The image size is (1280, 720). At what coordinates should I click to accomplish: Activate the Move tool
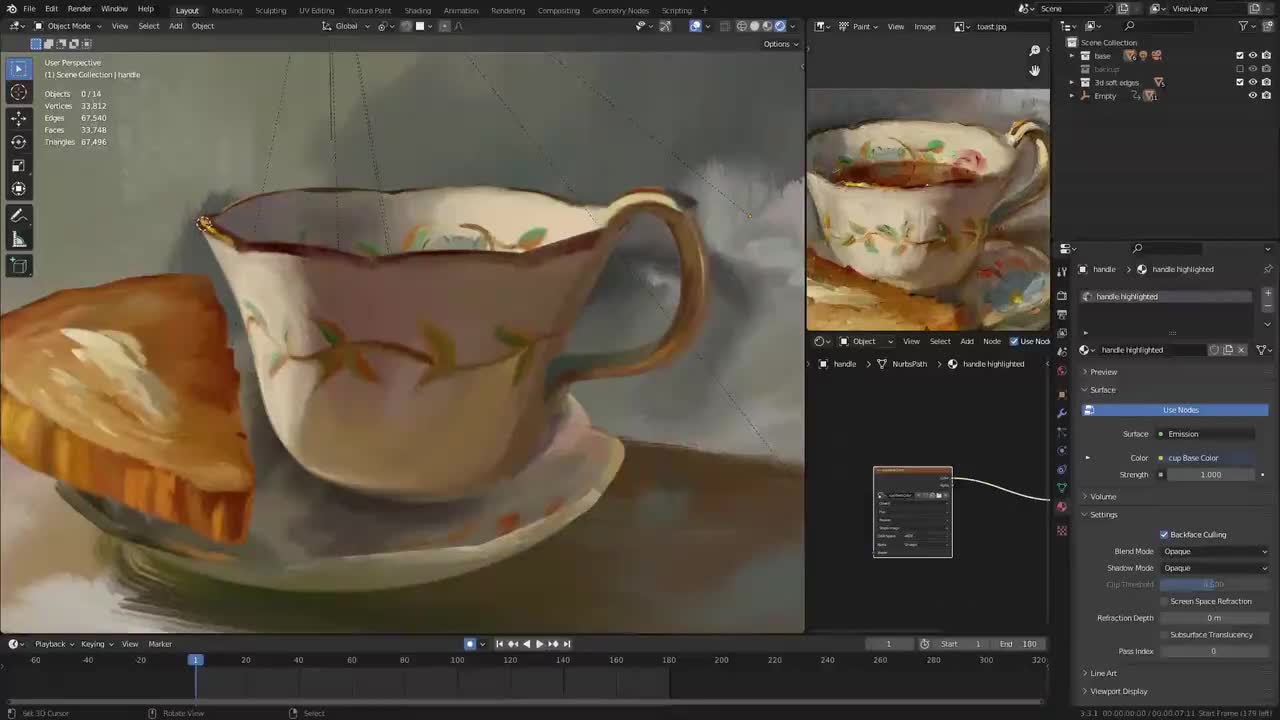pos(18,118)
